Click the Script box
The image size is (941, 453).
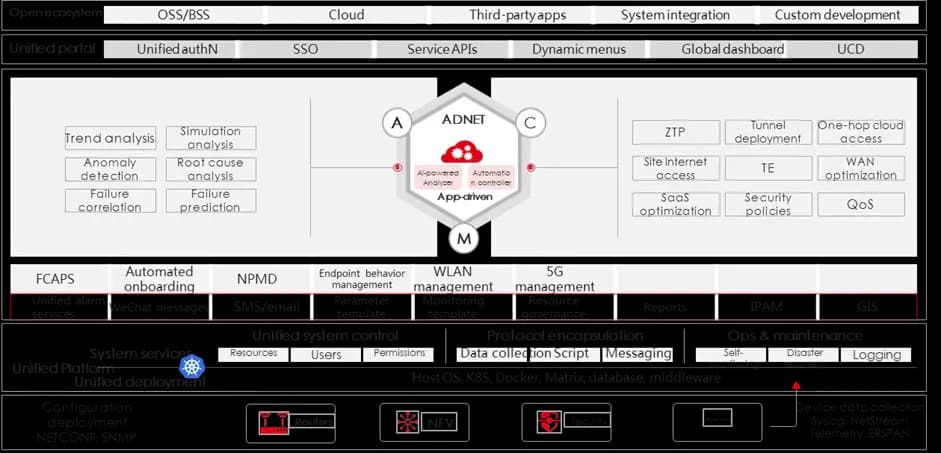click(565, 354)
